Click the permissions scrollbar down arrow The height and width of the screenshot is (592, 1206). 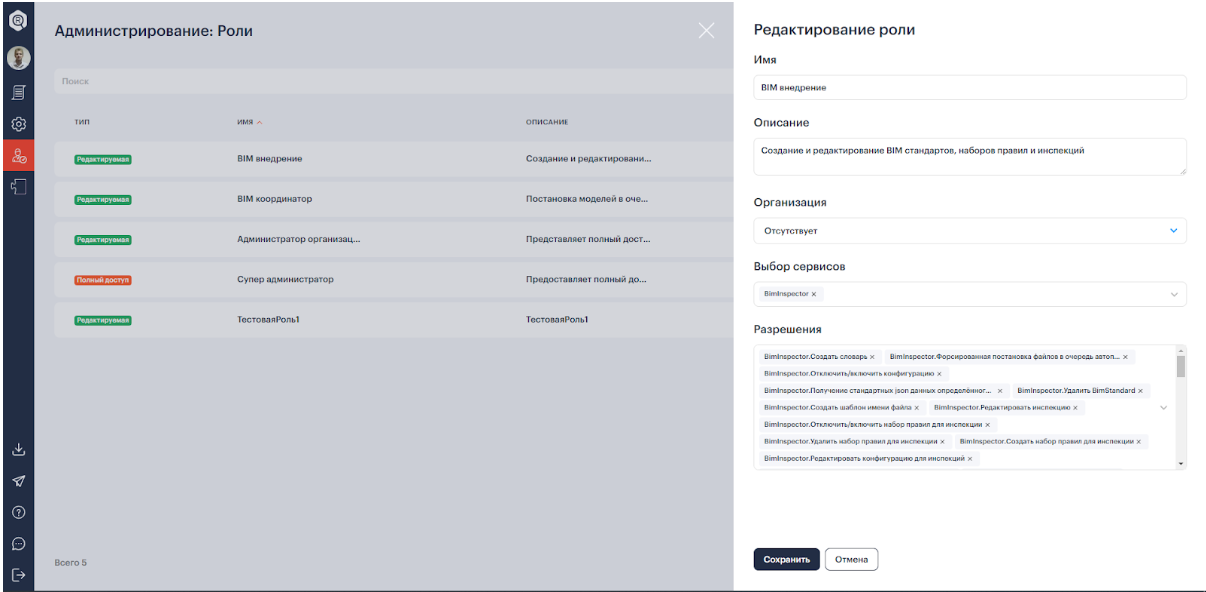click(x=1181, y=464)
